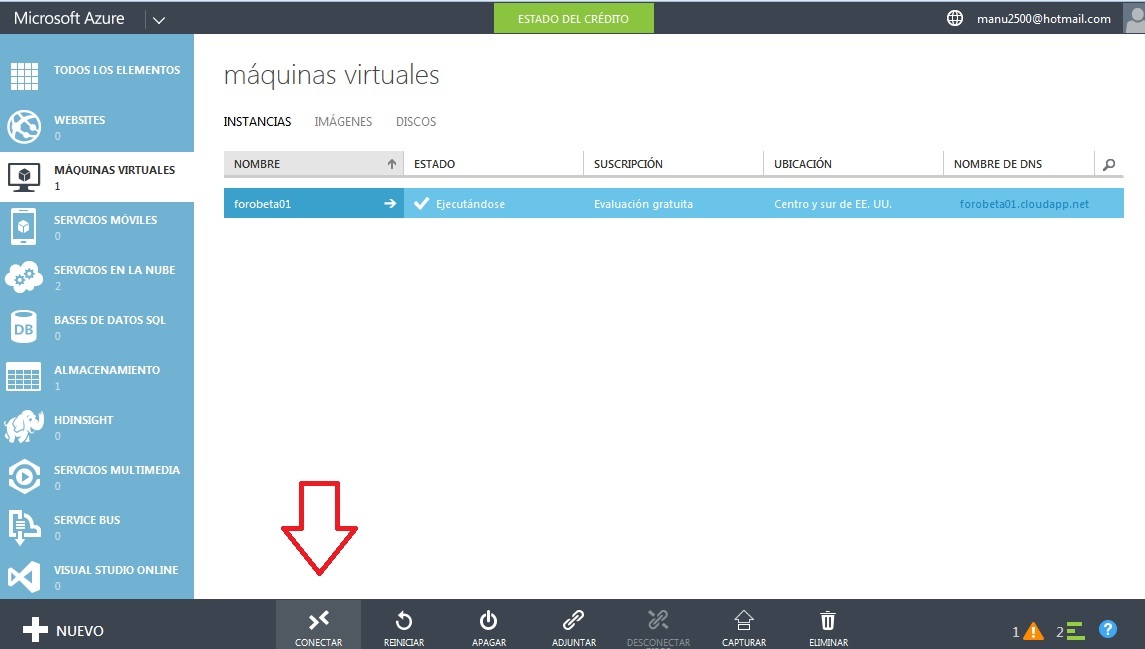The width and height of the screenshot is (1145, 649).
Task: Open forobeta01.cloudapp.net DNS link
Action: tap(1024, 204)
